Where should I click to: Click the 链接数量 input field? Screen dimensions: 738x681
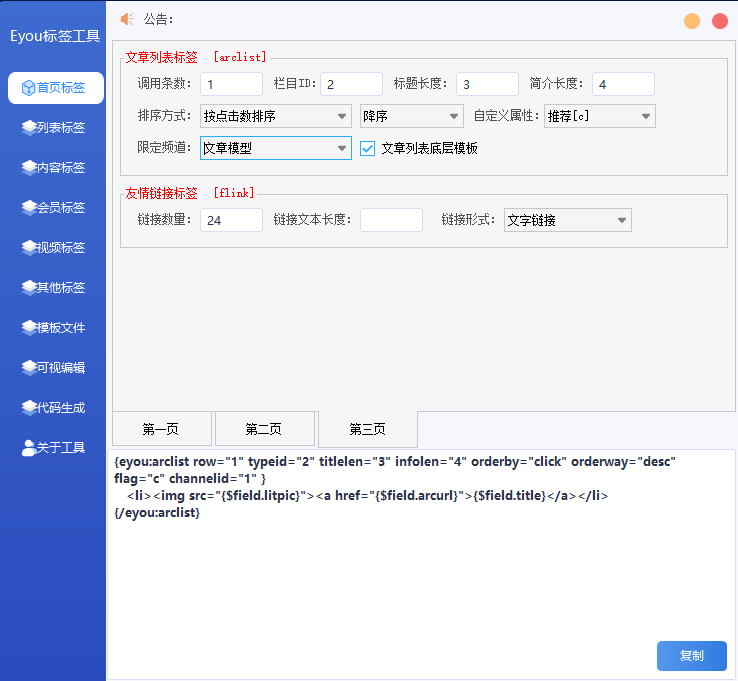[231, 220]
